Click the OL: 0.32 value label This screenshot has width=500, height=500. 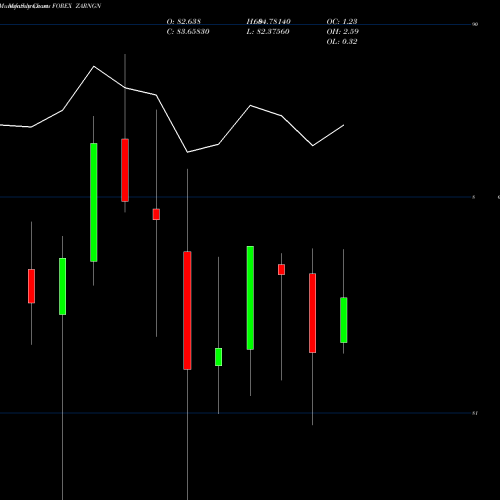pos(342,41)
